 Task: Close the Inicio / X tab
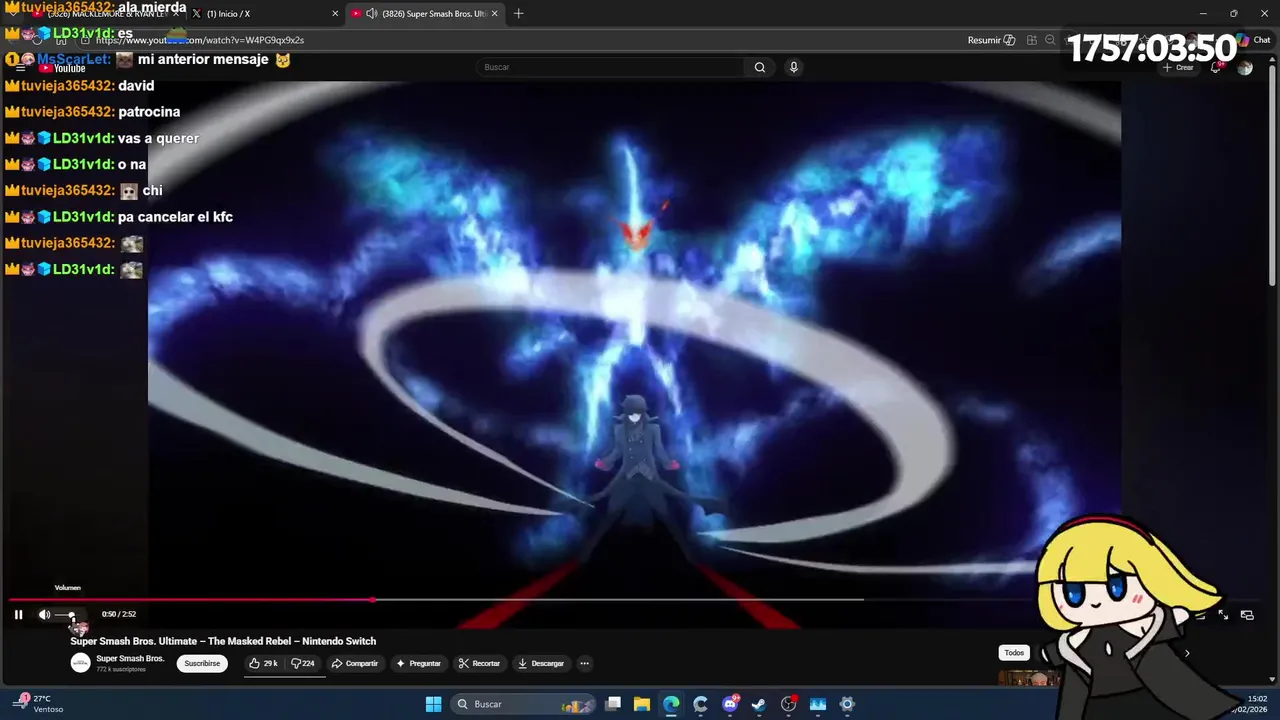pyautogui.click(x=335, y=14)
